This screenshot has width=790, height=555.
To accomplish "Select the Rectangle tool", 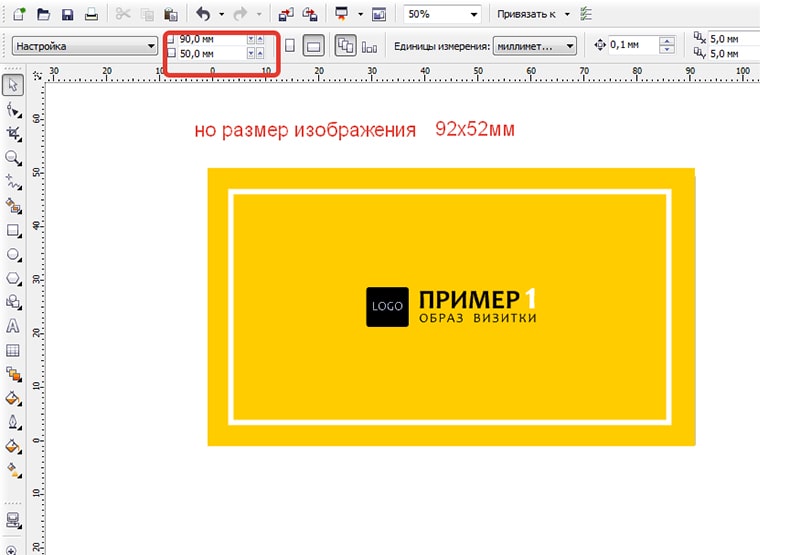I will (13, 230).
